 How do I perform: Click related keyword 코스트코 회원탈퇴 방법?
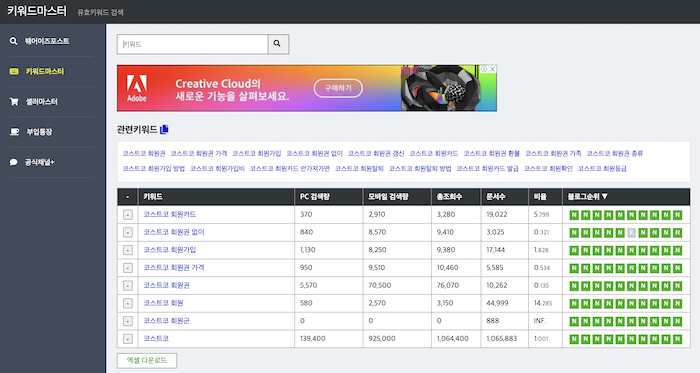coord(420,169)
